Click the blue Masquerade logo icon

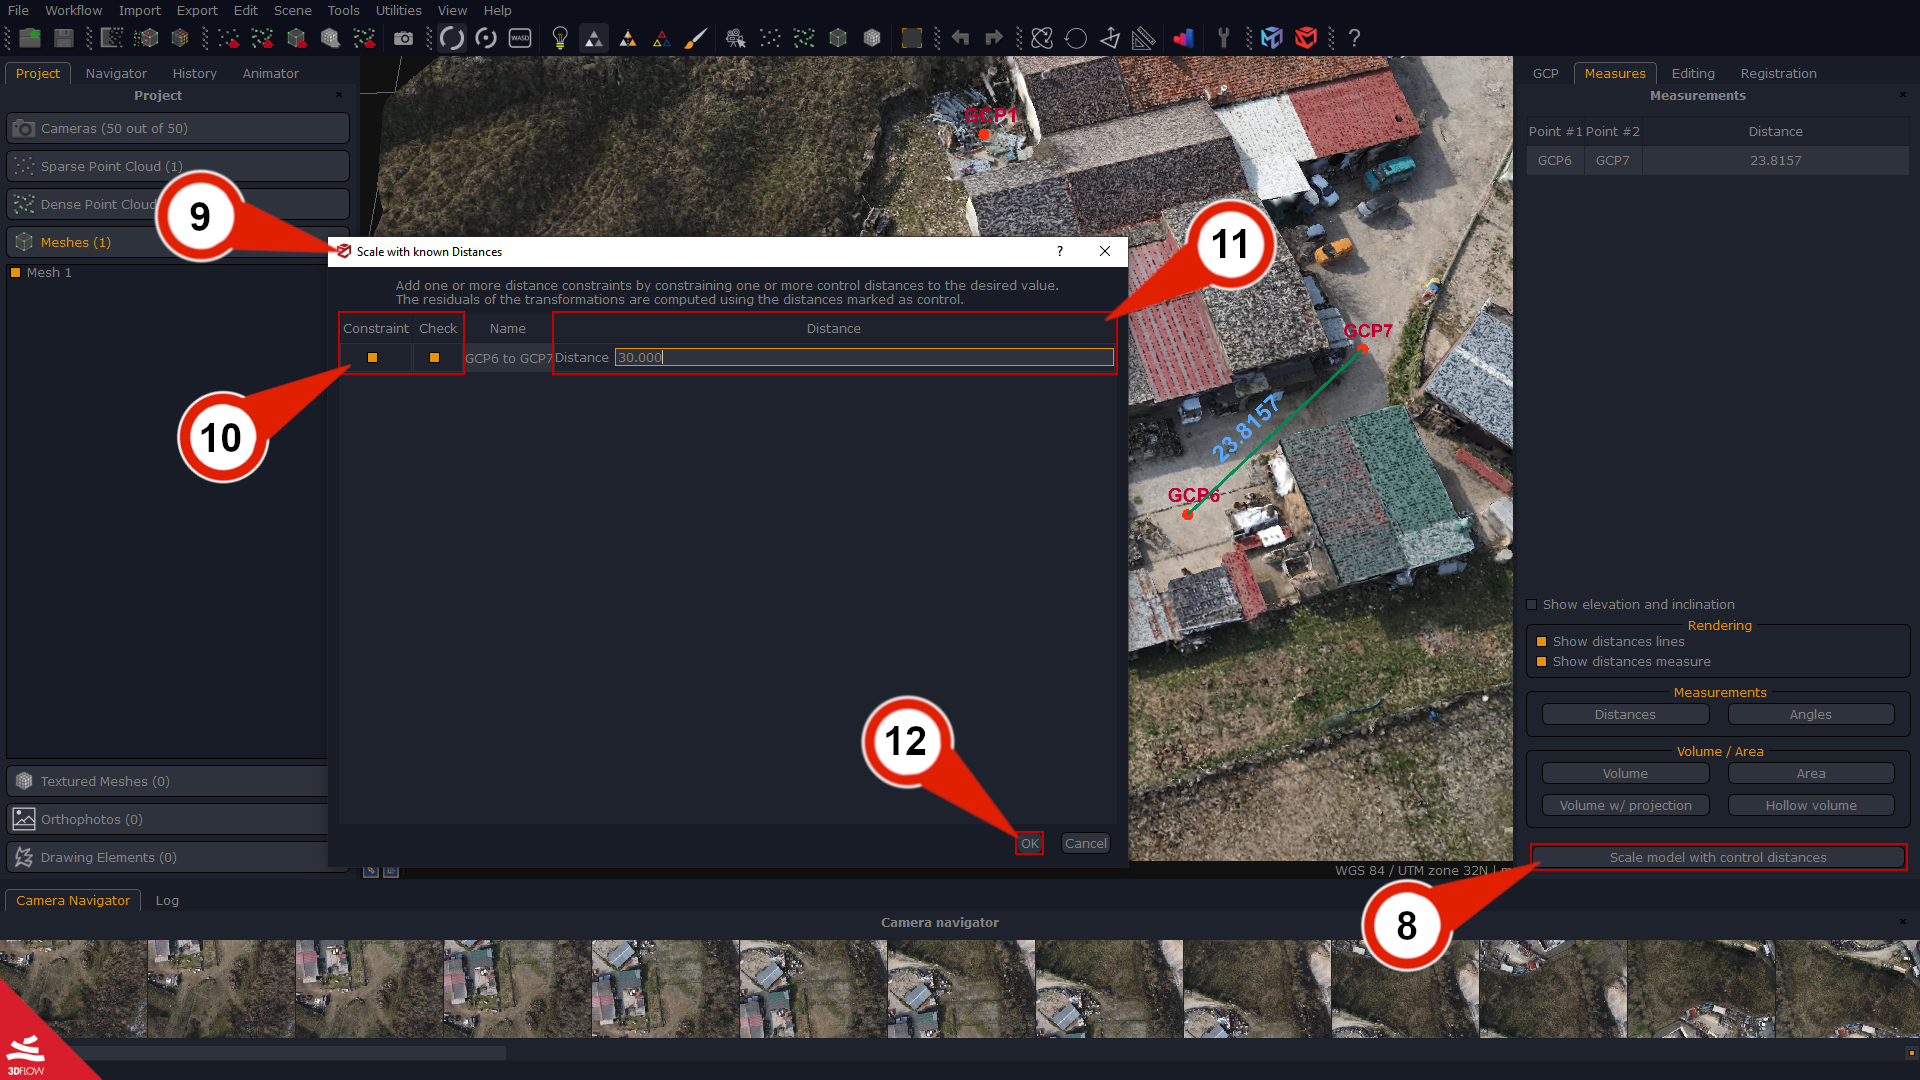(x=1272, y=38)
